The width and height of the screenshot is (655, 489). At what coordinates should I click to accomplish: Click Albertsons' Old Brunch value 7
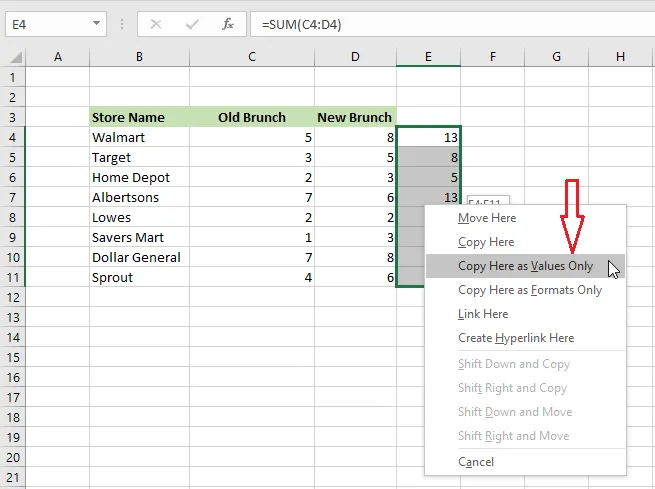pyautogui.click(x=252, y=198)
